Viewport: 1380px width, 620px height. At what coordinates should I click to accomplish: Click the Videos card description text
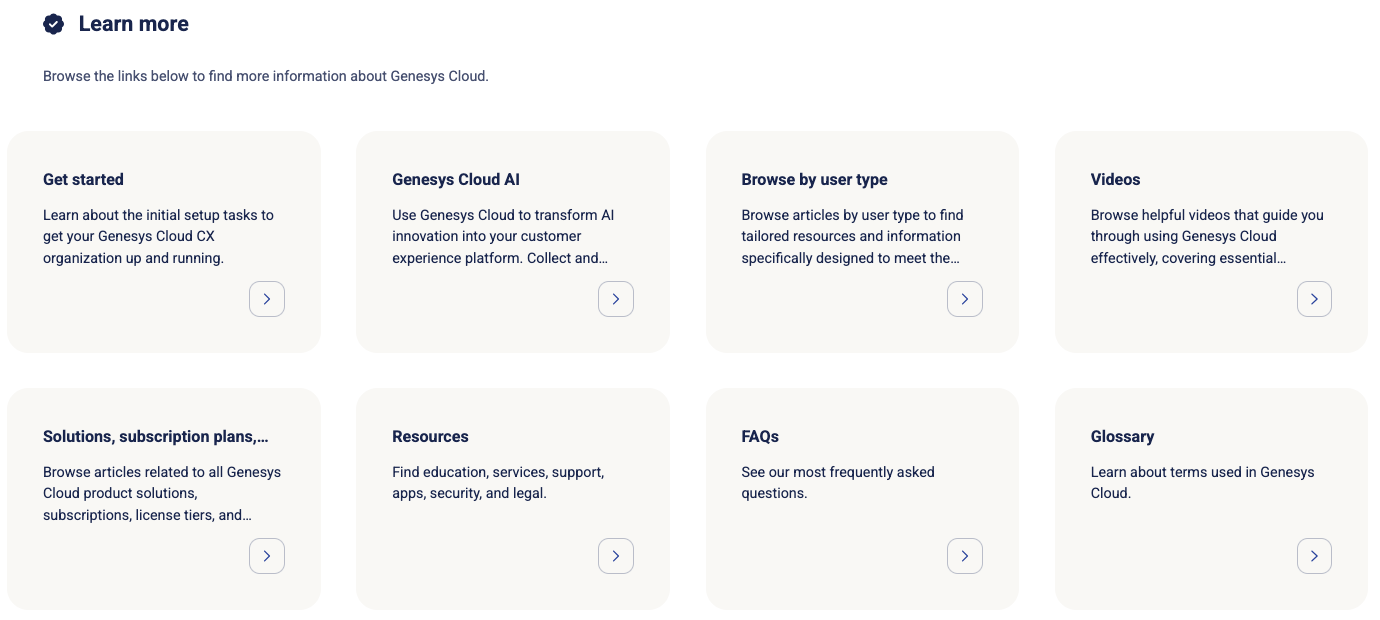[1206, 236]
